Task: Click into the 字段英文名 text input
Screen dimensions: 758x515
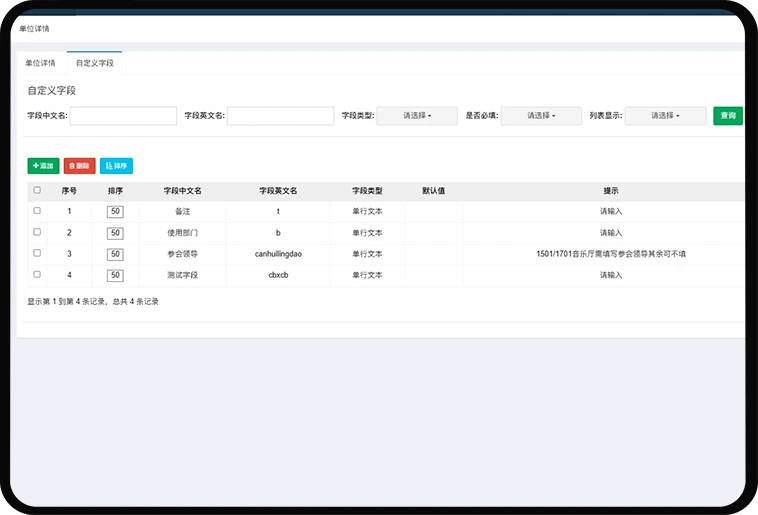Action: pyautogui.click(x=280, y=116)
